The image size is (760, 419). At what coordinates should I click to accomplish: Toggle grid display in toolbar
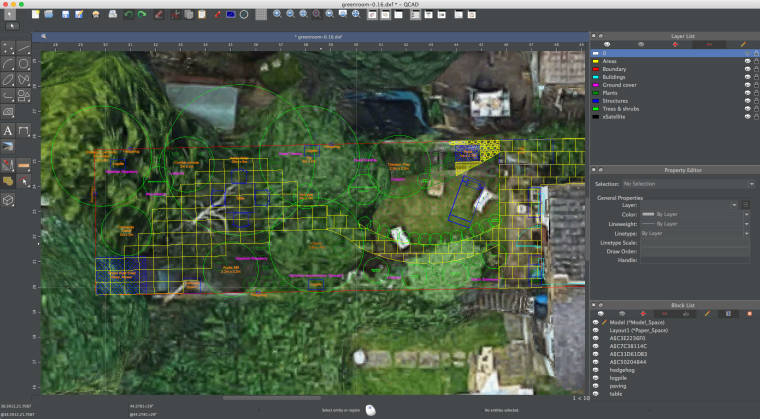click(x=261, y=15)
